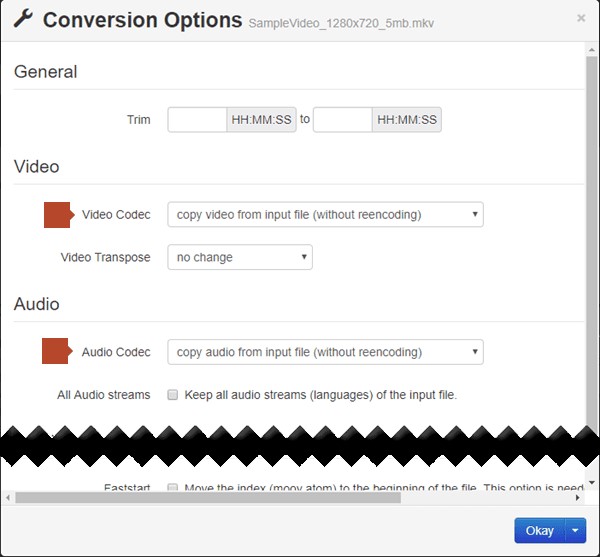Enable Keep all audio streams checkbox
The image size is (600, 557).
[x=173, y=395]
